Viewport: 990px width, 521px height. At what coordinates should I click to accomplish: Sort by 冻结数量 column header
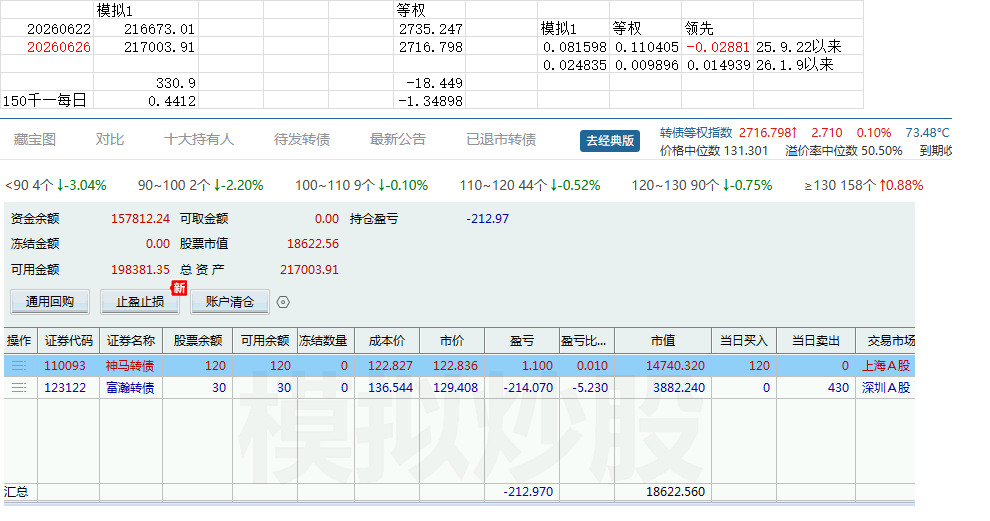[x=326, y=341]
